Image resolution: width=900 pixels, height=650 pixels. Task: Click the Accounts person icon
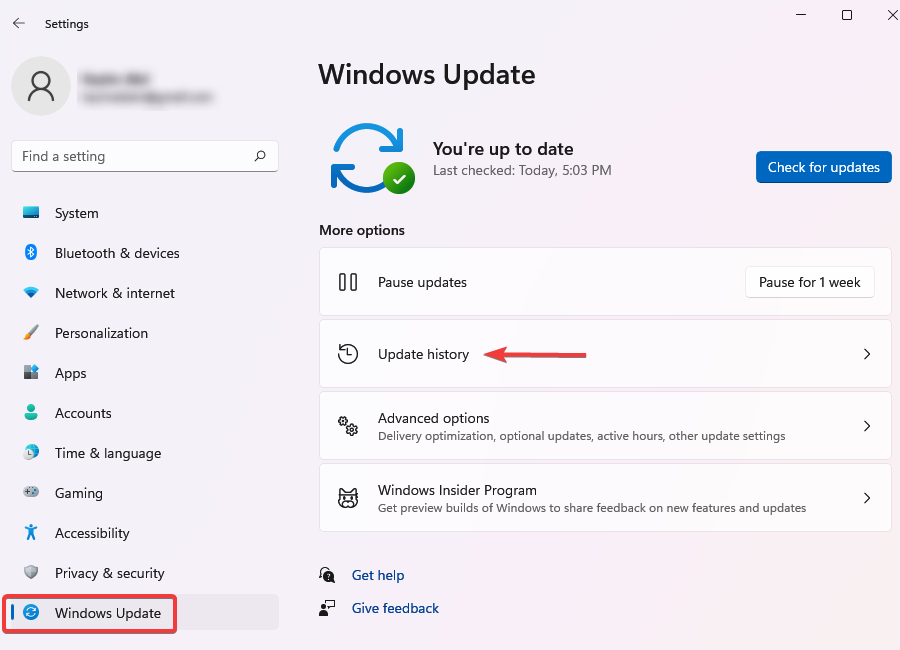click(x=31, y=412)
